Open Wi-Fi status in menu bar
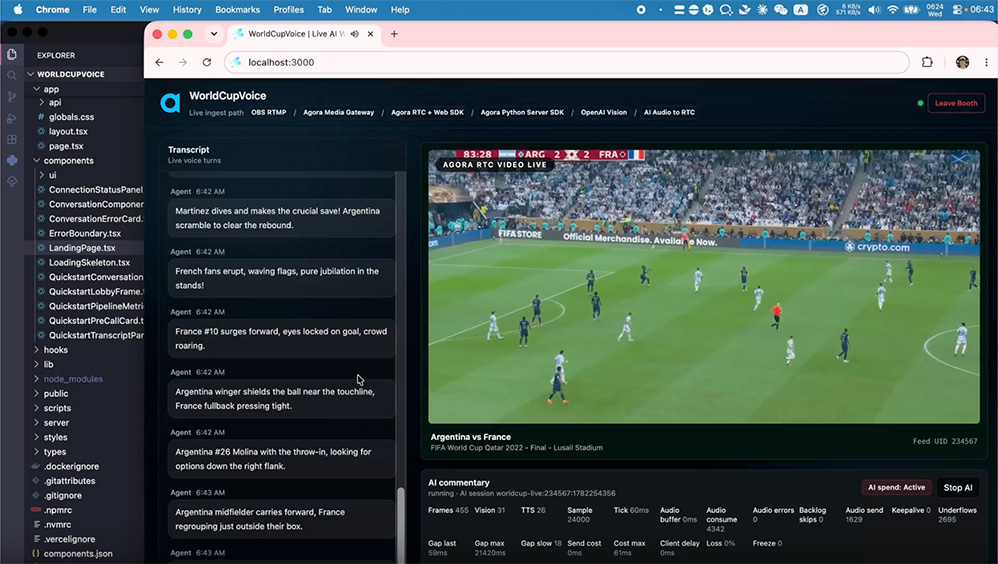Image resolution: width=998 pixels, height=564 pixels. pyautogui.click(x=892, y=10)
